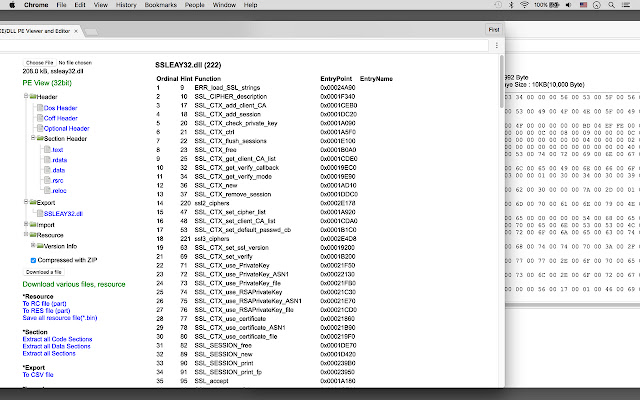Collapse the Section Header tree node
The width and height of the screenshot is (640, 400).
[33, 138]
